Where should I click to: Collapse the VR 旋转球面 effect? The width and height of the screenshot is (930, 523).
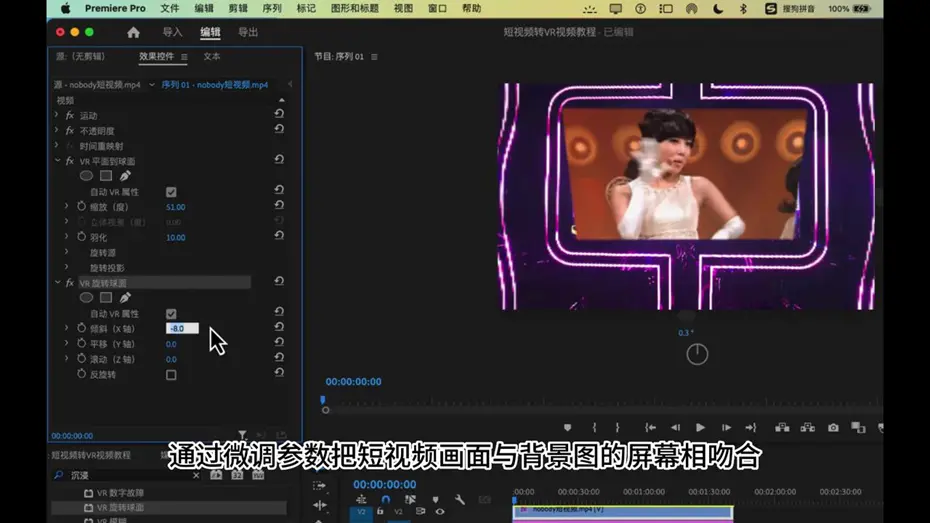coord(58,282)
